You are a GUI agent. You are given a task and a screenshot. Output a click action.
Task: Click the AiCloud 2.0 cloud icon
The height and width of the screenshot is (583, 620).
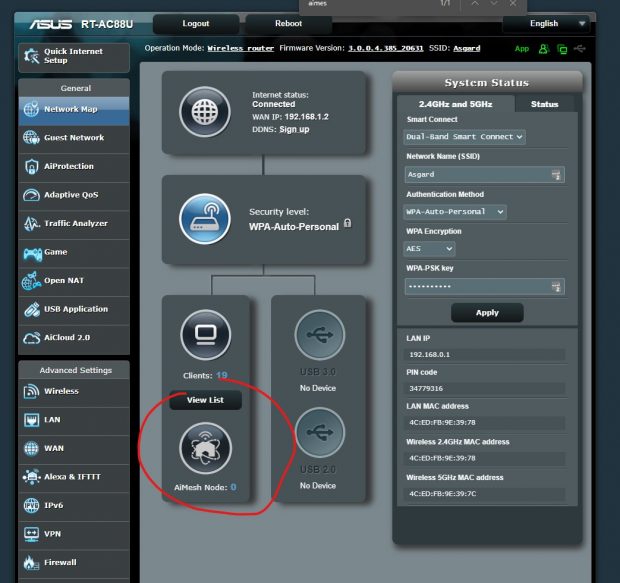coord(31,338)
